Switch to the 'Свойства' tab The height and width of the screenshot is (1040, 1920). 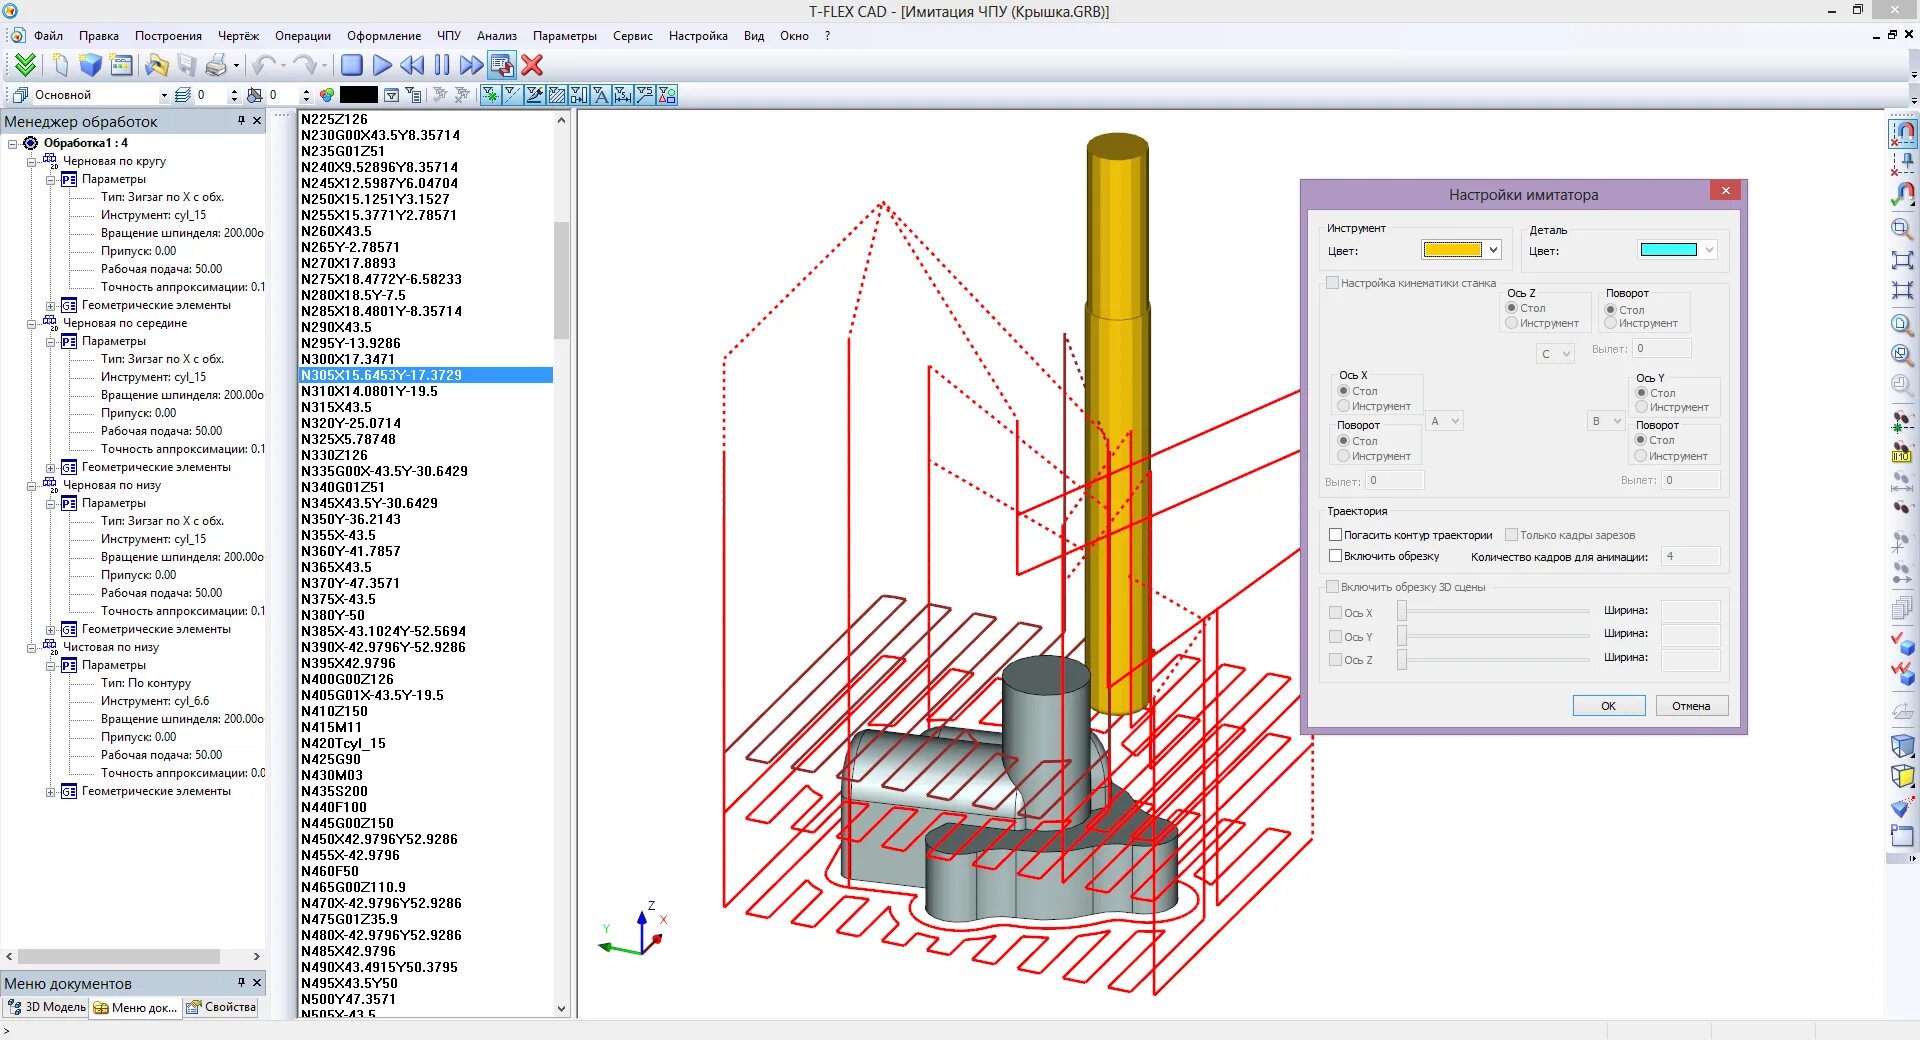click(221, 1007)
